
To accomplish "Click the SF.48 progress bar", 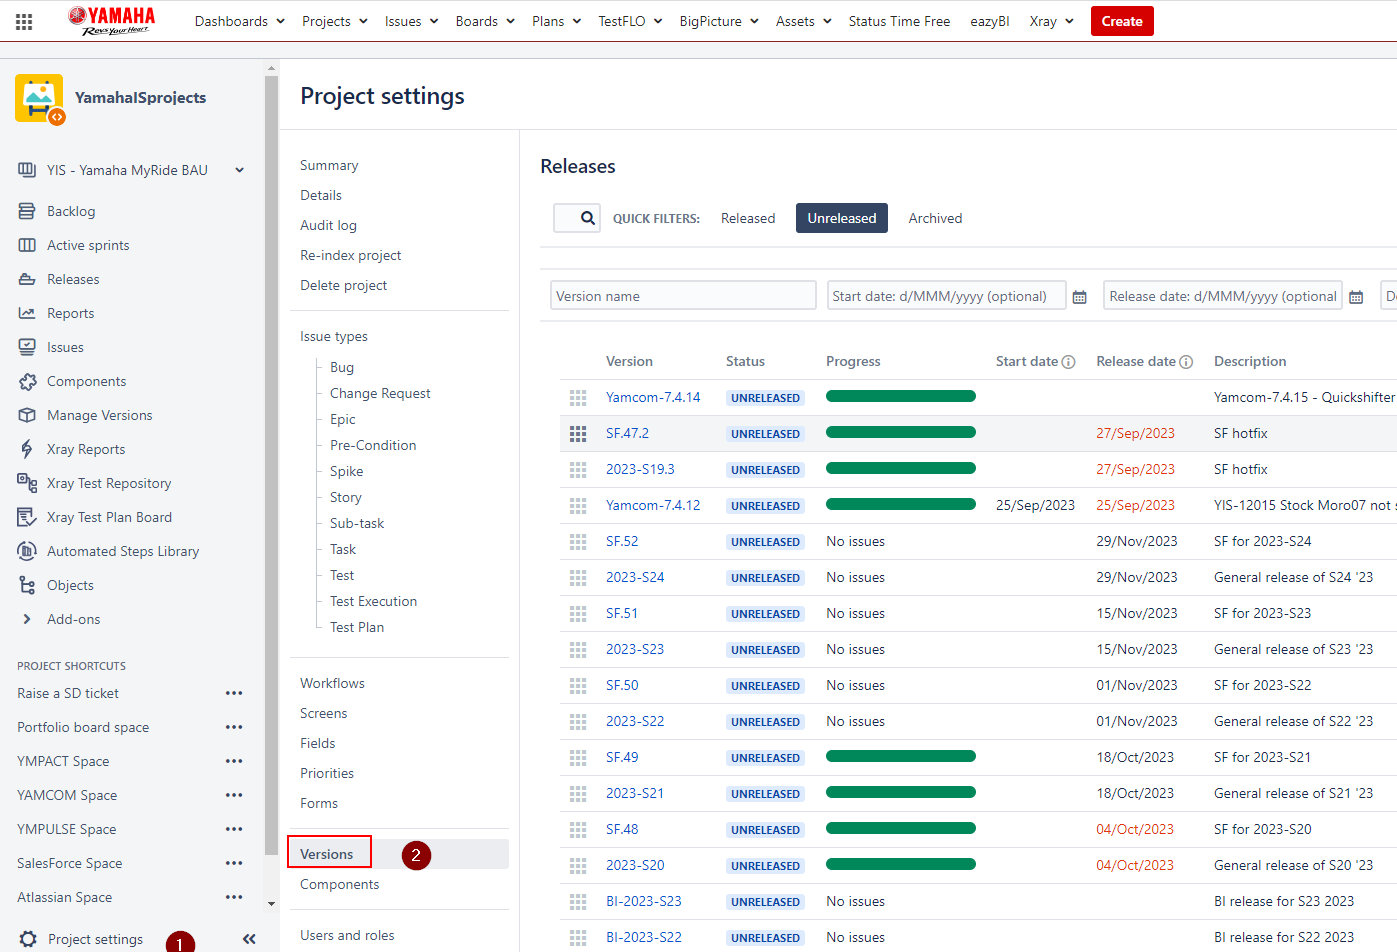I will pyautogui.click(x=901, y=829).
